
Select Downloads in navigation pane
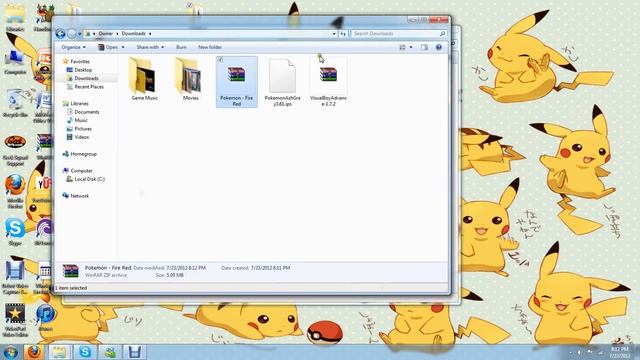(x=86, y=78)
